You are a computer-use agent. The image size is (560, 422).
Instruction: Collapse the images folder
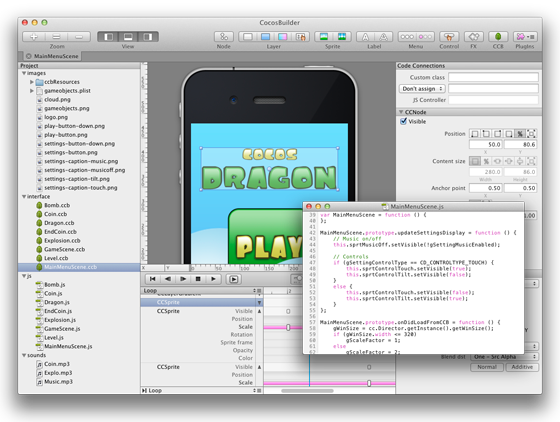click(24, 73)
